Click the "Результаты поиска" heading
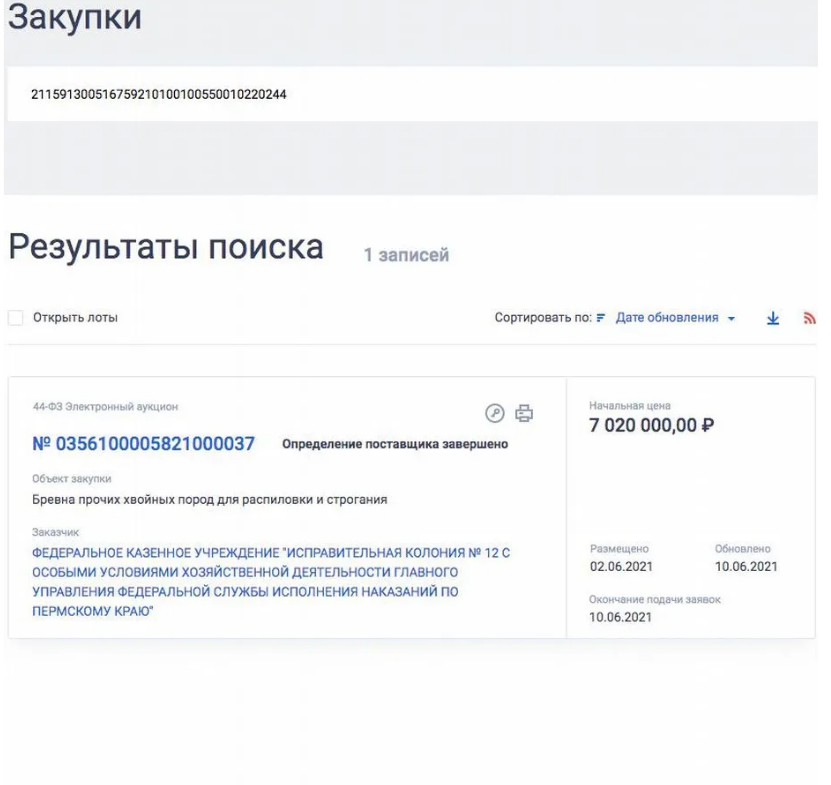 [166, 248]
